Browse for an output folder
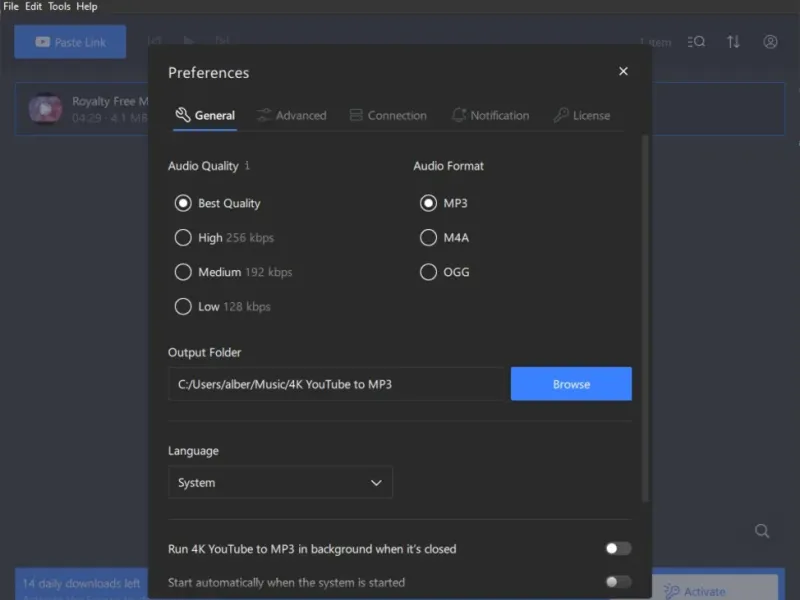 (571, 384)
